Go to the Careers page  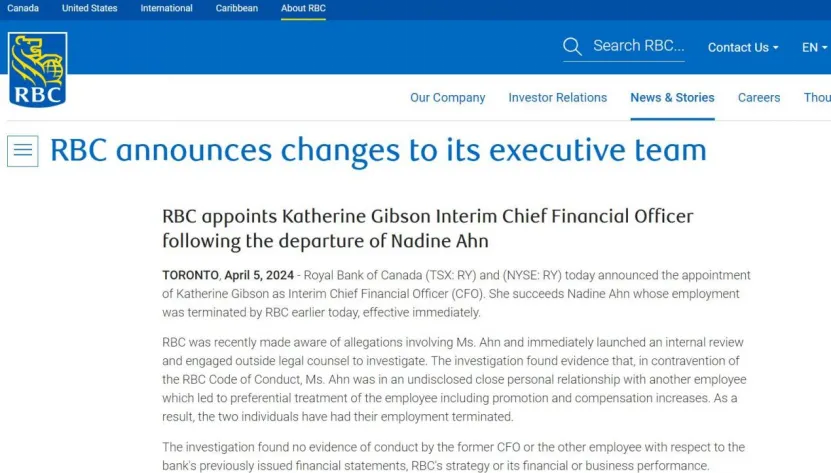click(x=759, y=98)
